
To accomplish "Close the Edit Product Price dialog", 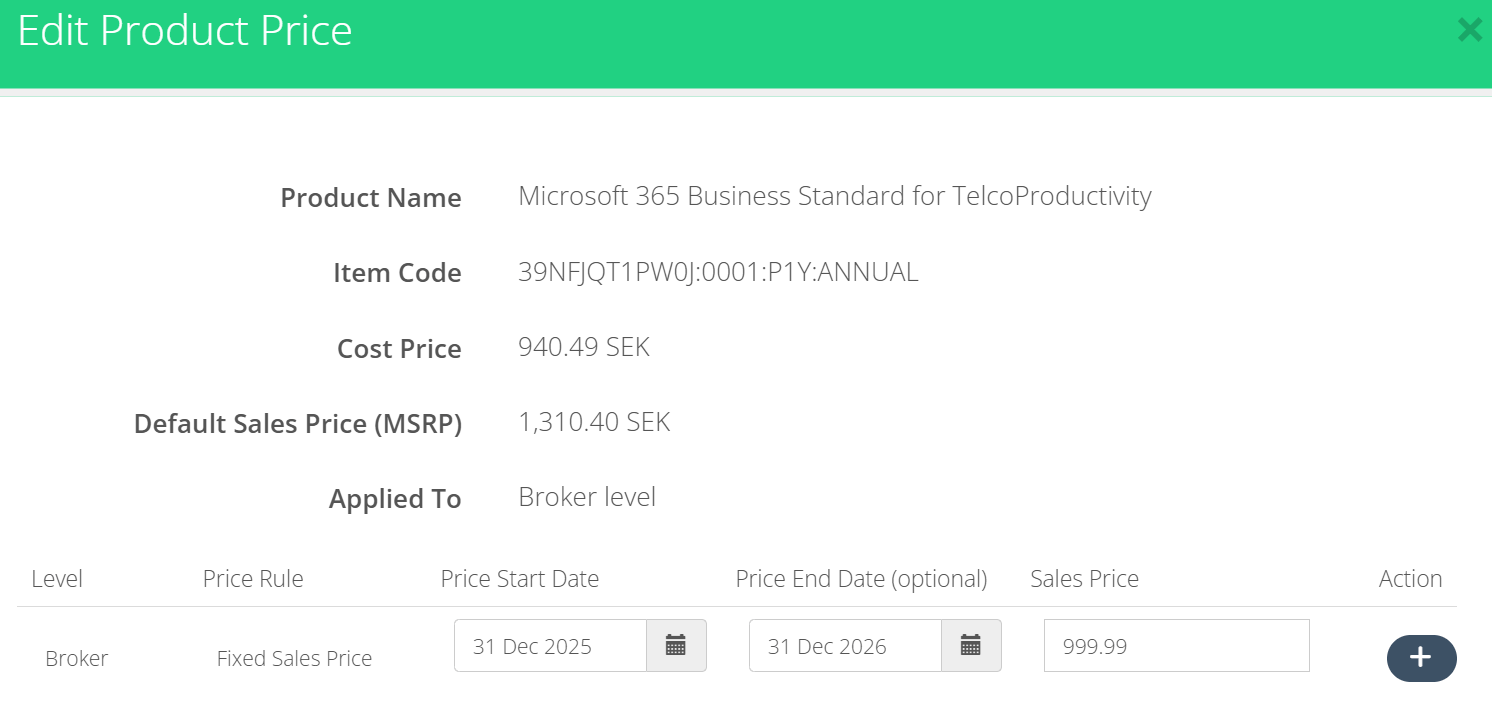I will coord(1469,30).
